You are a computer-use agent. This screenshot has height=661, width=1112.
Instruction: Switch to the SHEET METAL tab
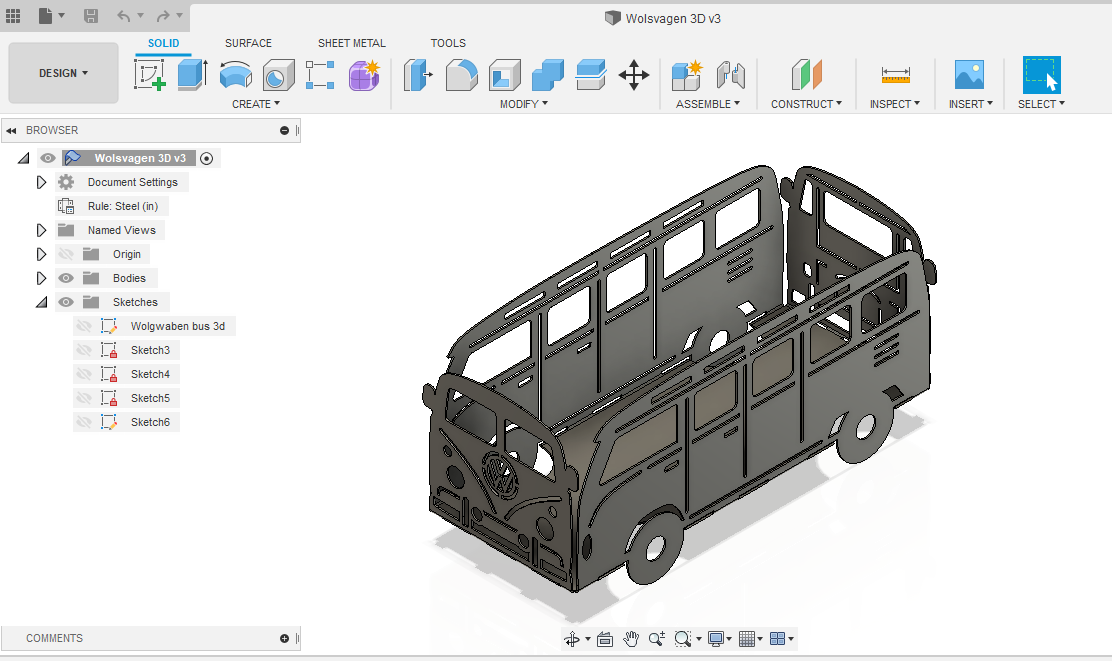(352, 43)
